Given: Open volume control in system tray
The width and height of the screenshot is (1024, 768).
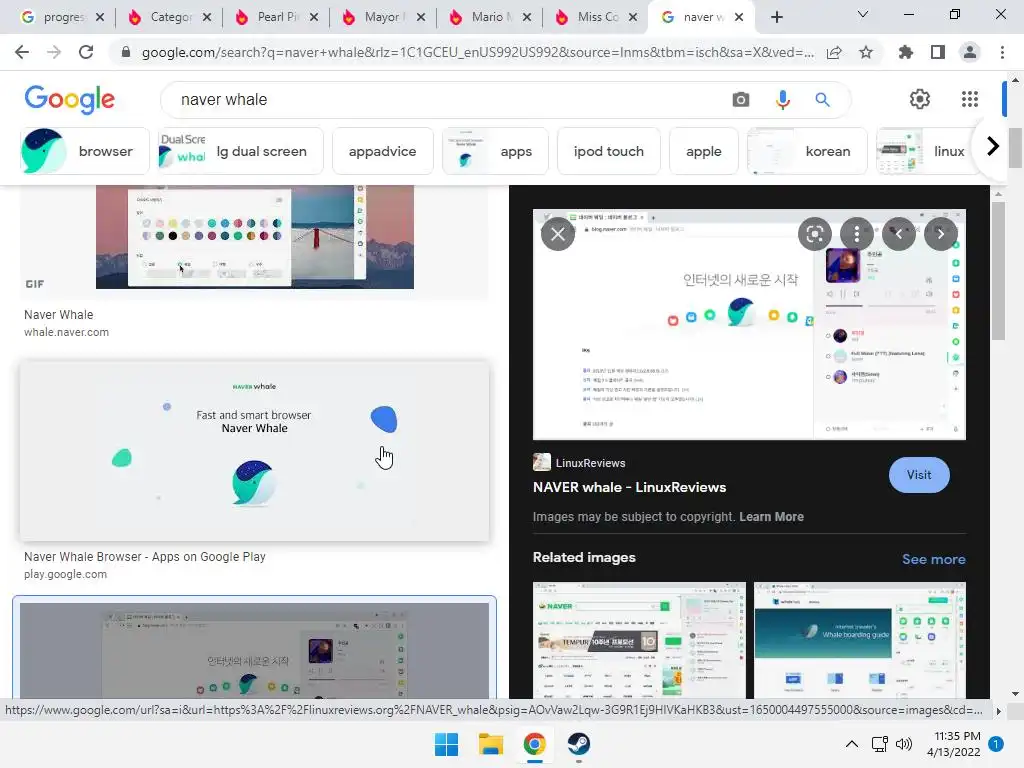Looking at the screenshot, I should point(904,744).
